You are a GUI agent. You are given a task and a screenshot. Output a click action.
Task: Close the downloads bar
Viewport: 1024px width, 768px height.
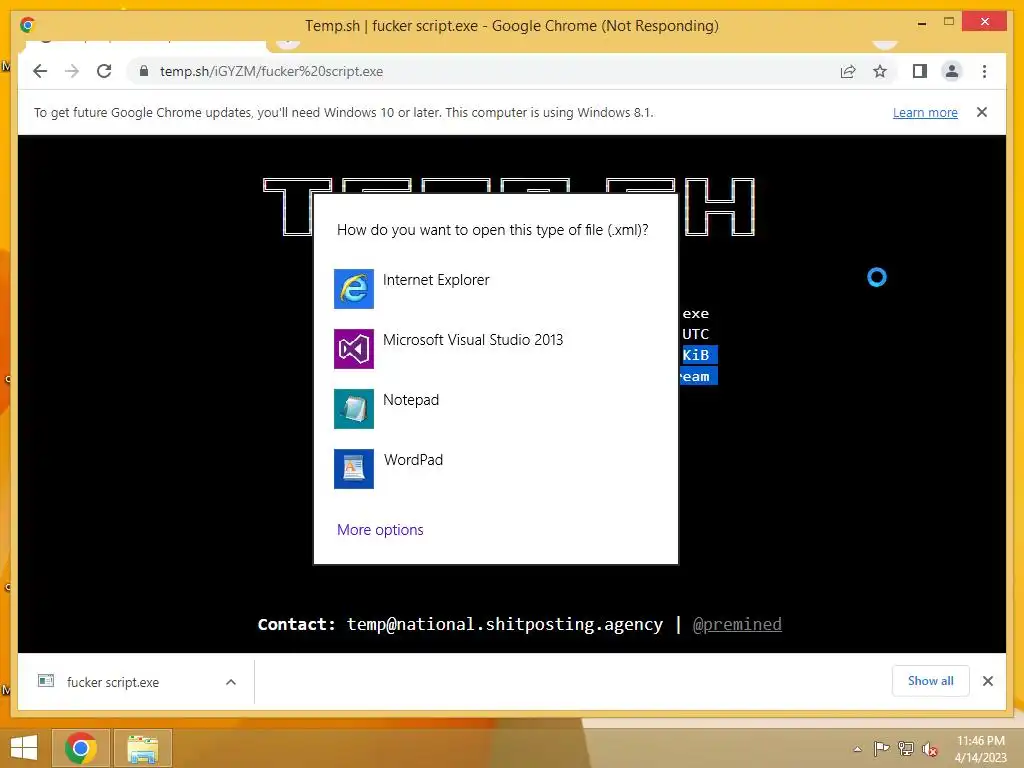coord(988,681)
